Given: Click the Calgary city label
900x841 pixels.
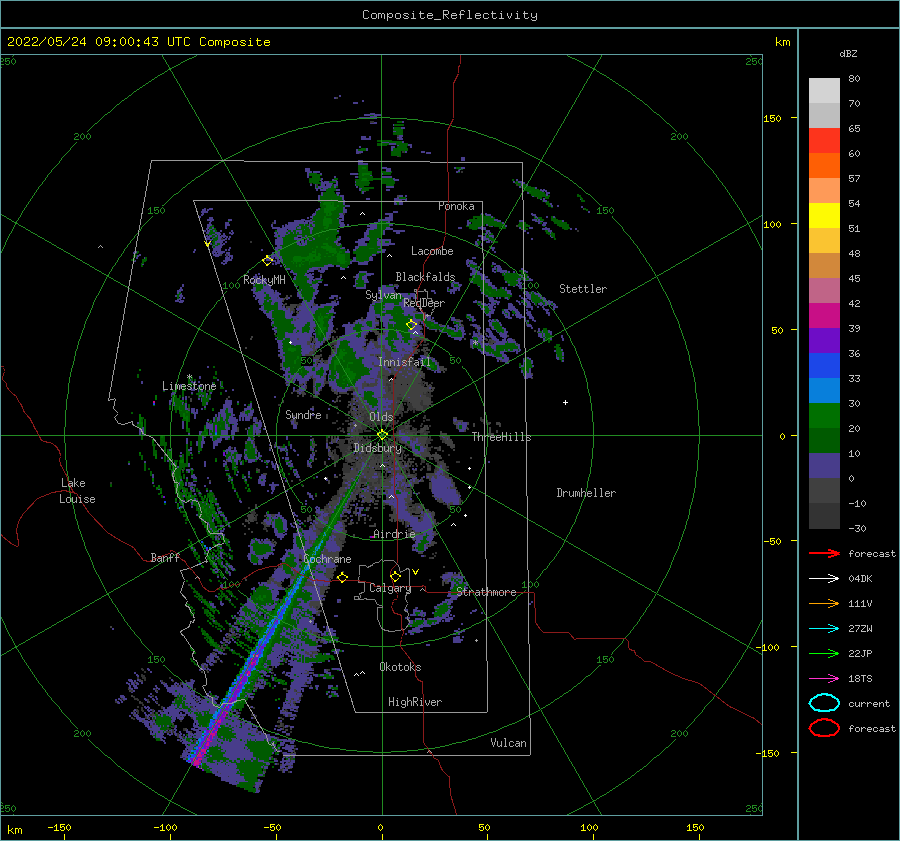Looking at the screenshot, I should click(x=390, y=588).
